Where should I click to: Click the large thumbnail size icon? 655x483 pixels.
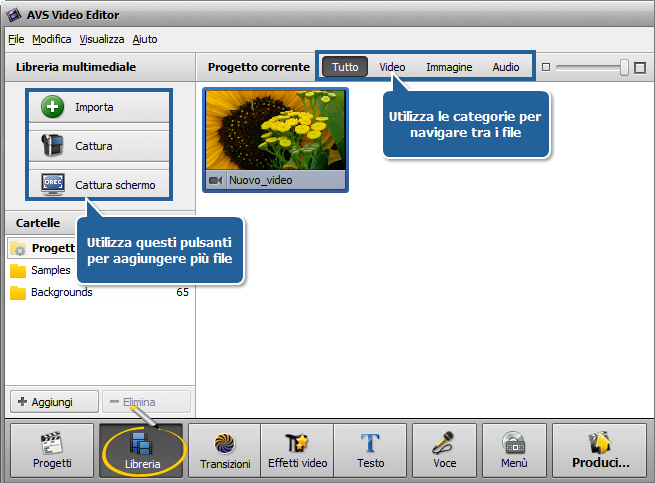pyautogui.click(x=640, y=67)
